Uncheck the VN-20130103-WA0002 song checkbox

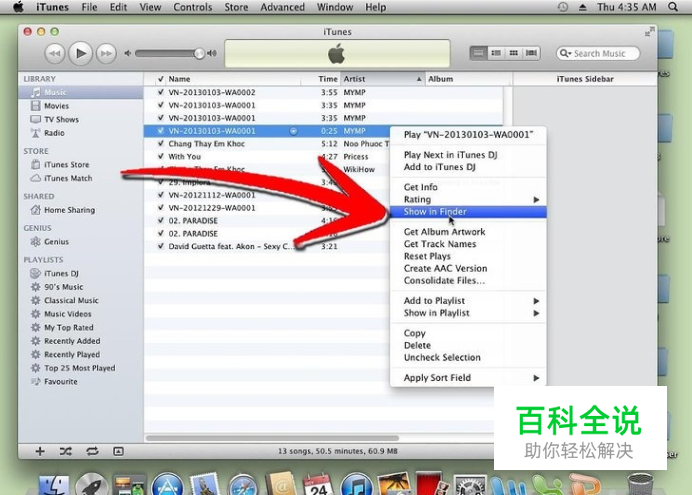pos(161,92)
